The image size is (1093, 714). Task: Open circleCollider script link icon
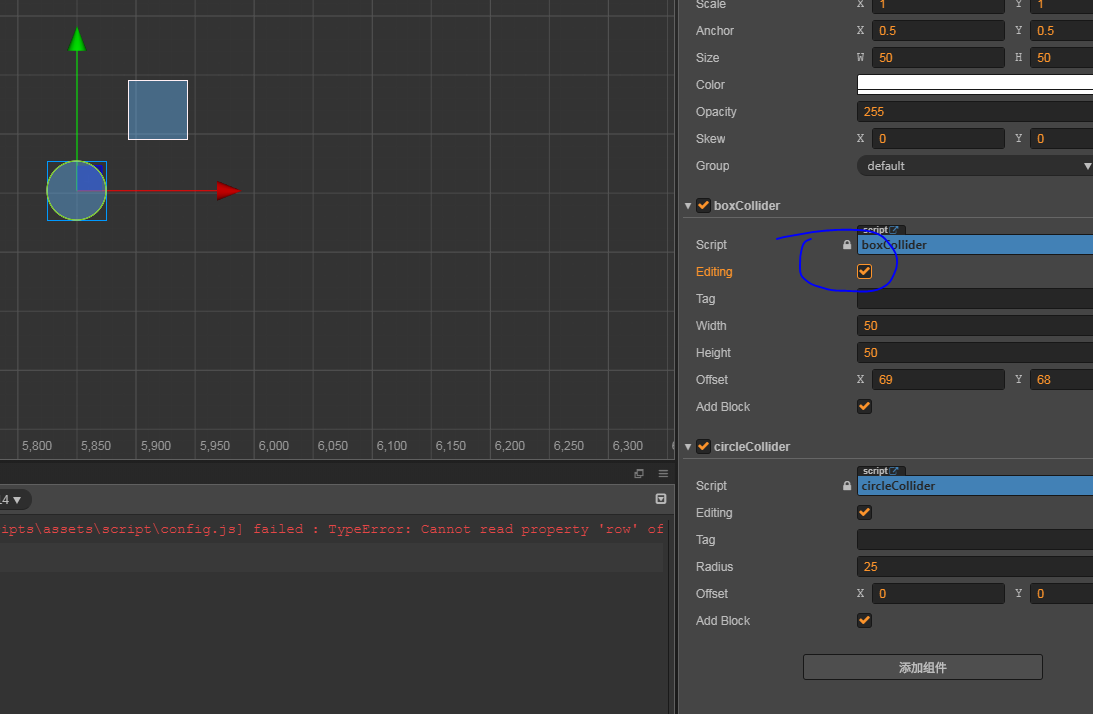tap(894, 471)
